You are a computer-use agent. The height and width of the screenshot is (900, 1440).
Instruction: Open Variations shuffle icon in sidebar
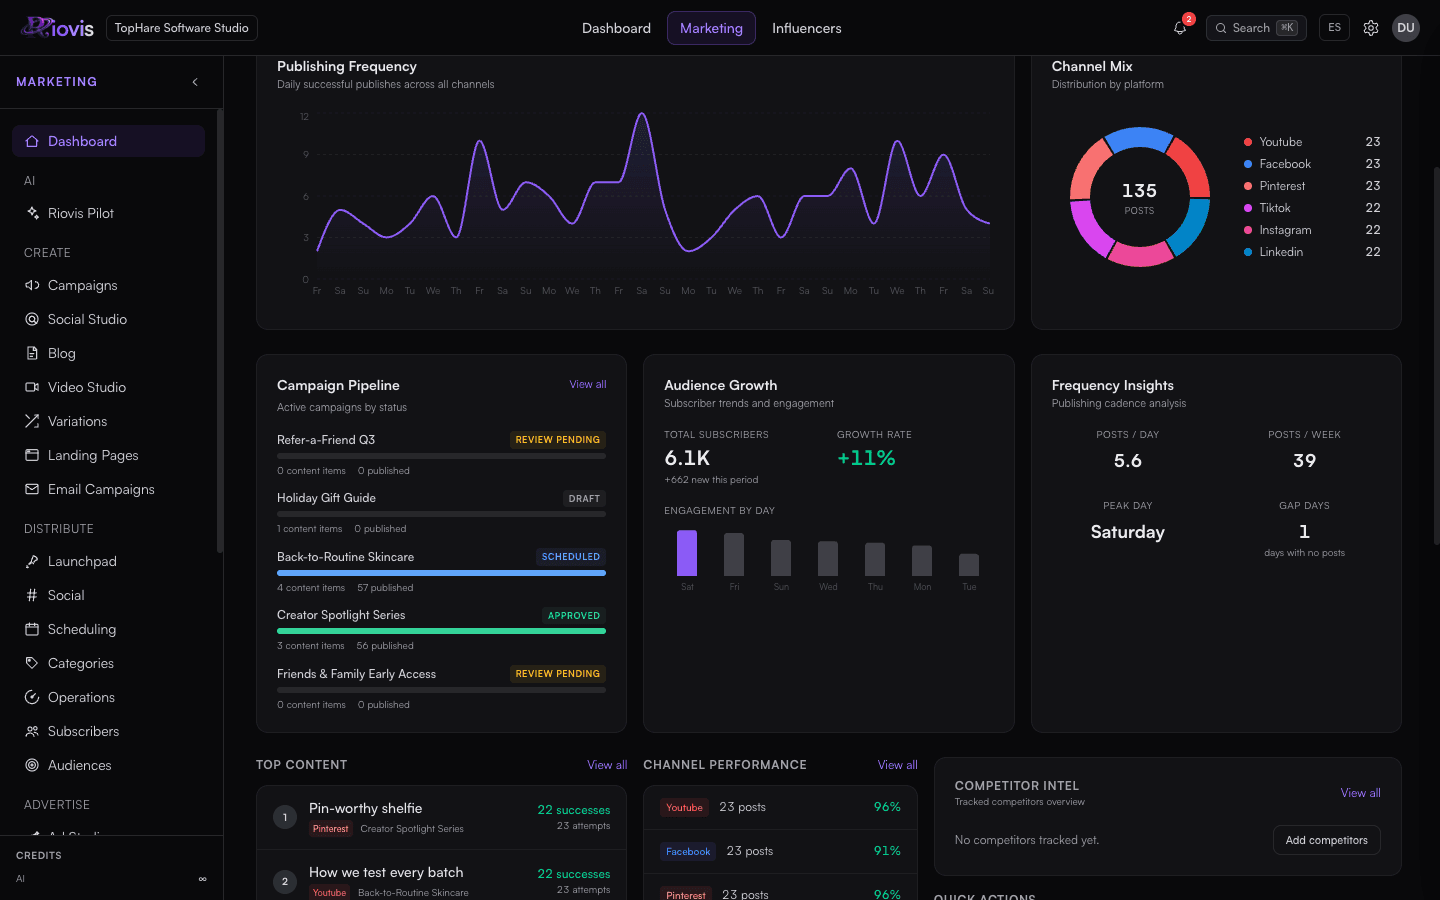pos(32,421)
